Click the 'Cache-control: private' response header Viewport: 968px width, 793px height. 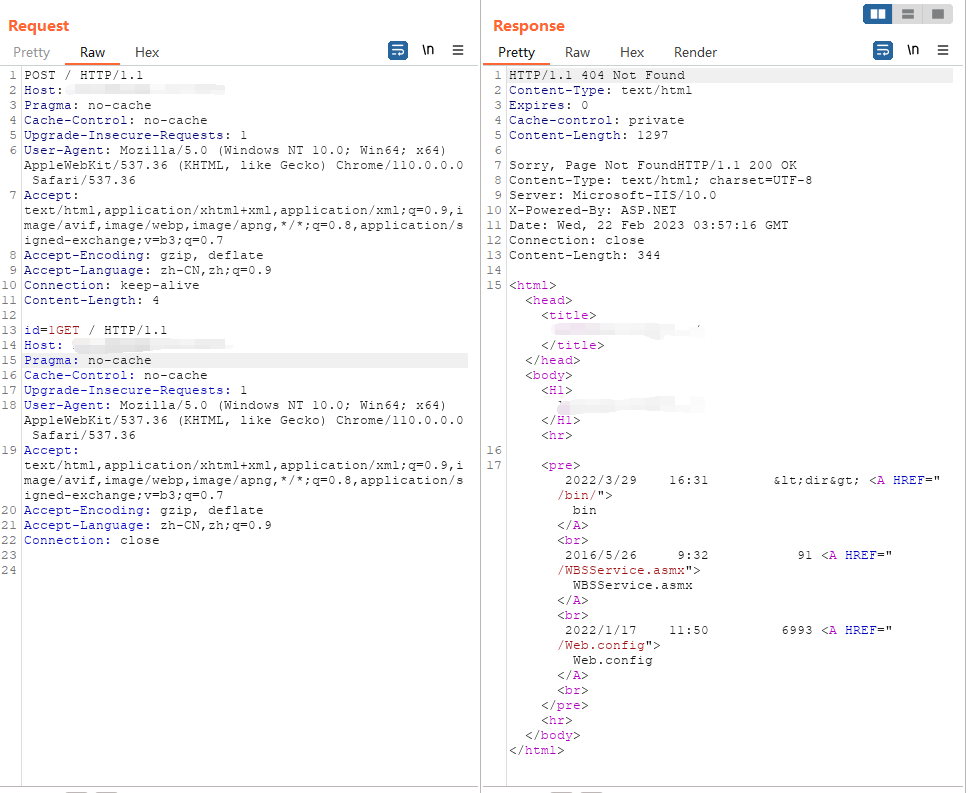(x=596, y=120)
